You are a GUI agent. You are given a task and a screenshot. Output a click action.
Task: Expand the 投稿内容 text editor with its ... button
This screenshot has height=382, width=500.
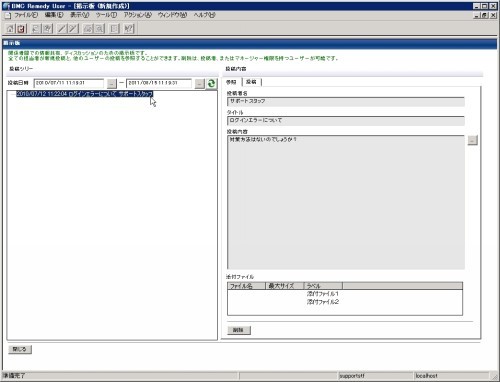[472, 140]
